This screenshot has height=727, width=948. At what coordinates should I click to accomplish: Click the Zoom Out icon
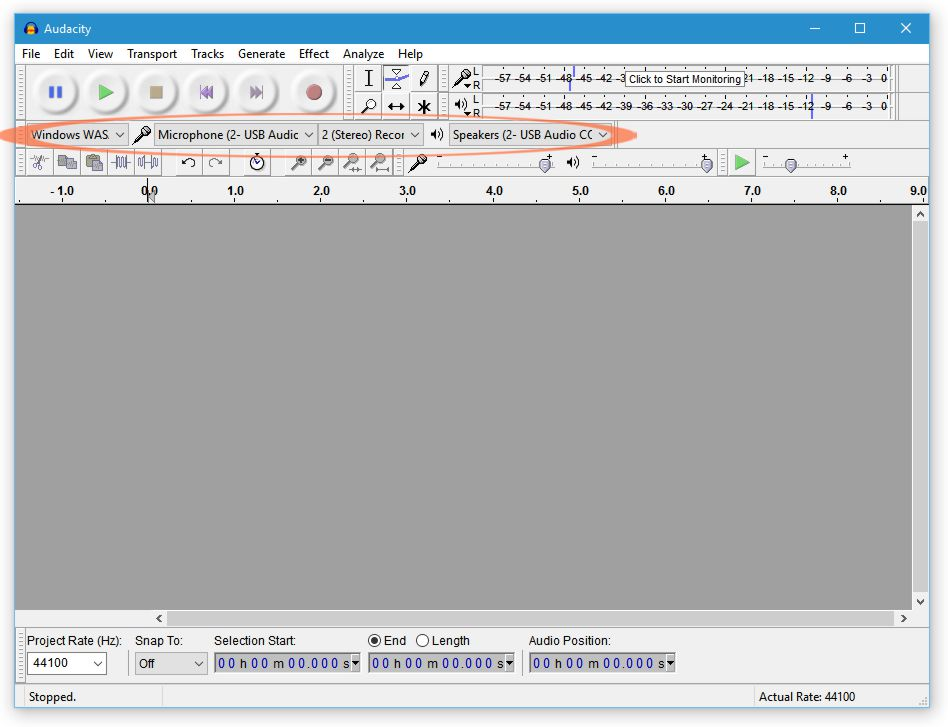click(325, 163)
